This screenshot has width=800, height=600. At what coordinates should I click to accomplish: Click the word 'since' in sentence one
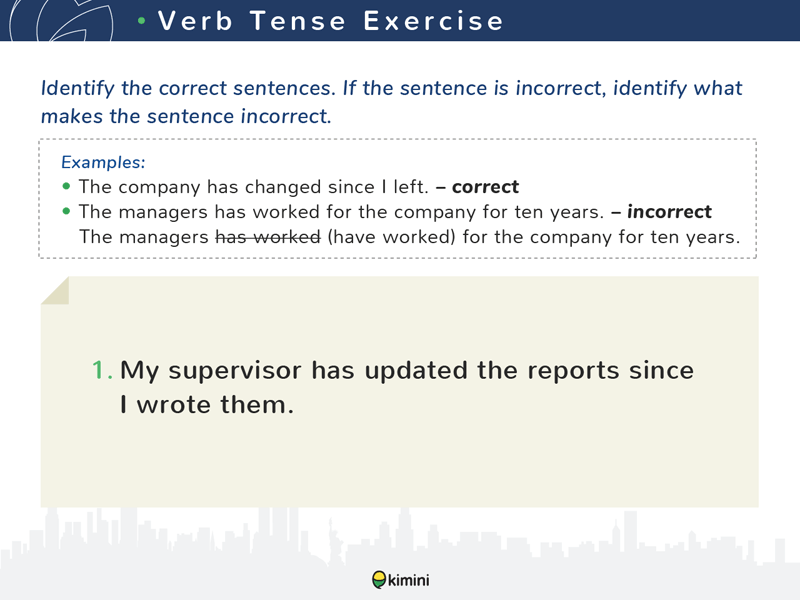coord(661,370)
